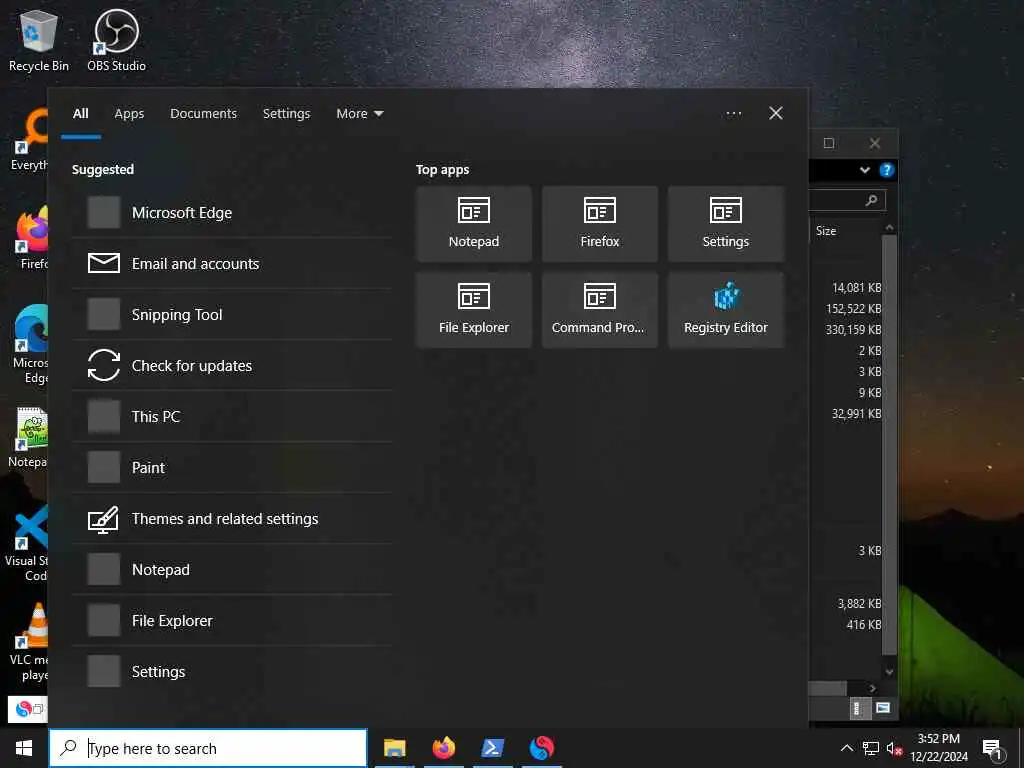Open Microsoft Edge from the Suggested list
Screen dimensions: 1024x768
(x=232, y=213)
